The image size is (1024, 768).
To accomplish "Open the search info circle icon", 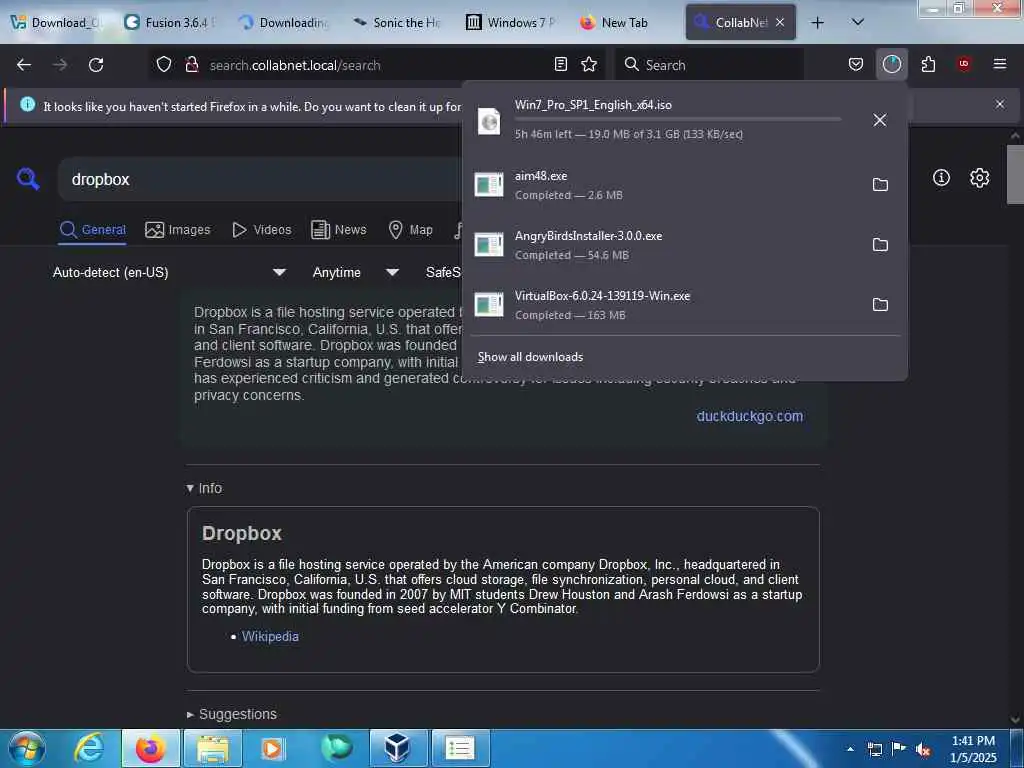I will coord(941,178).
